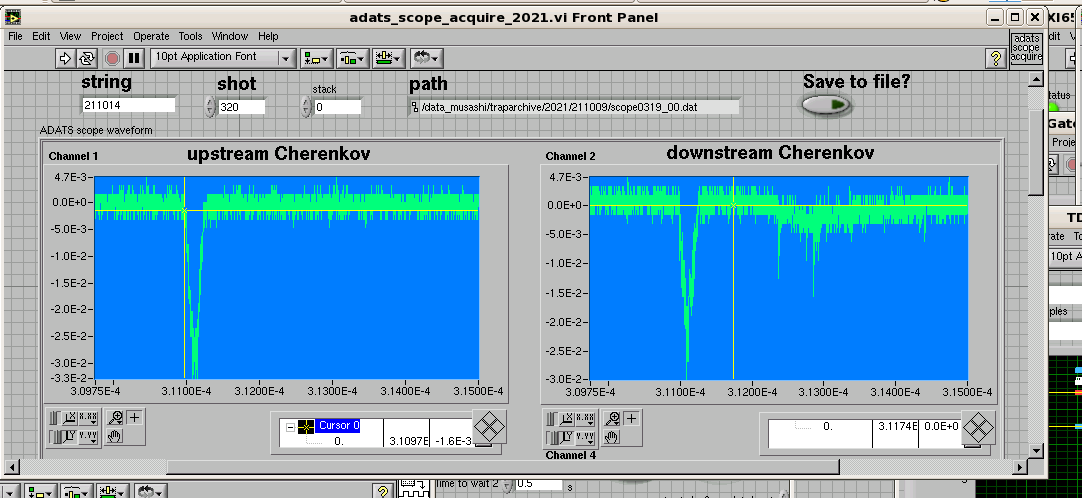Open the Tools menu
The image size is (1082, 498).
point(190,36)
